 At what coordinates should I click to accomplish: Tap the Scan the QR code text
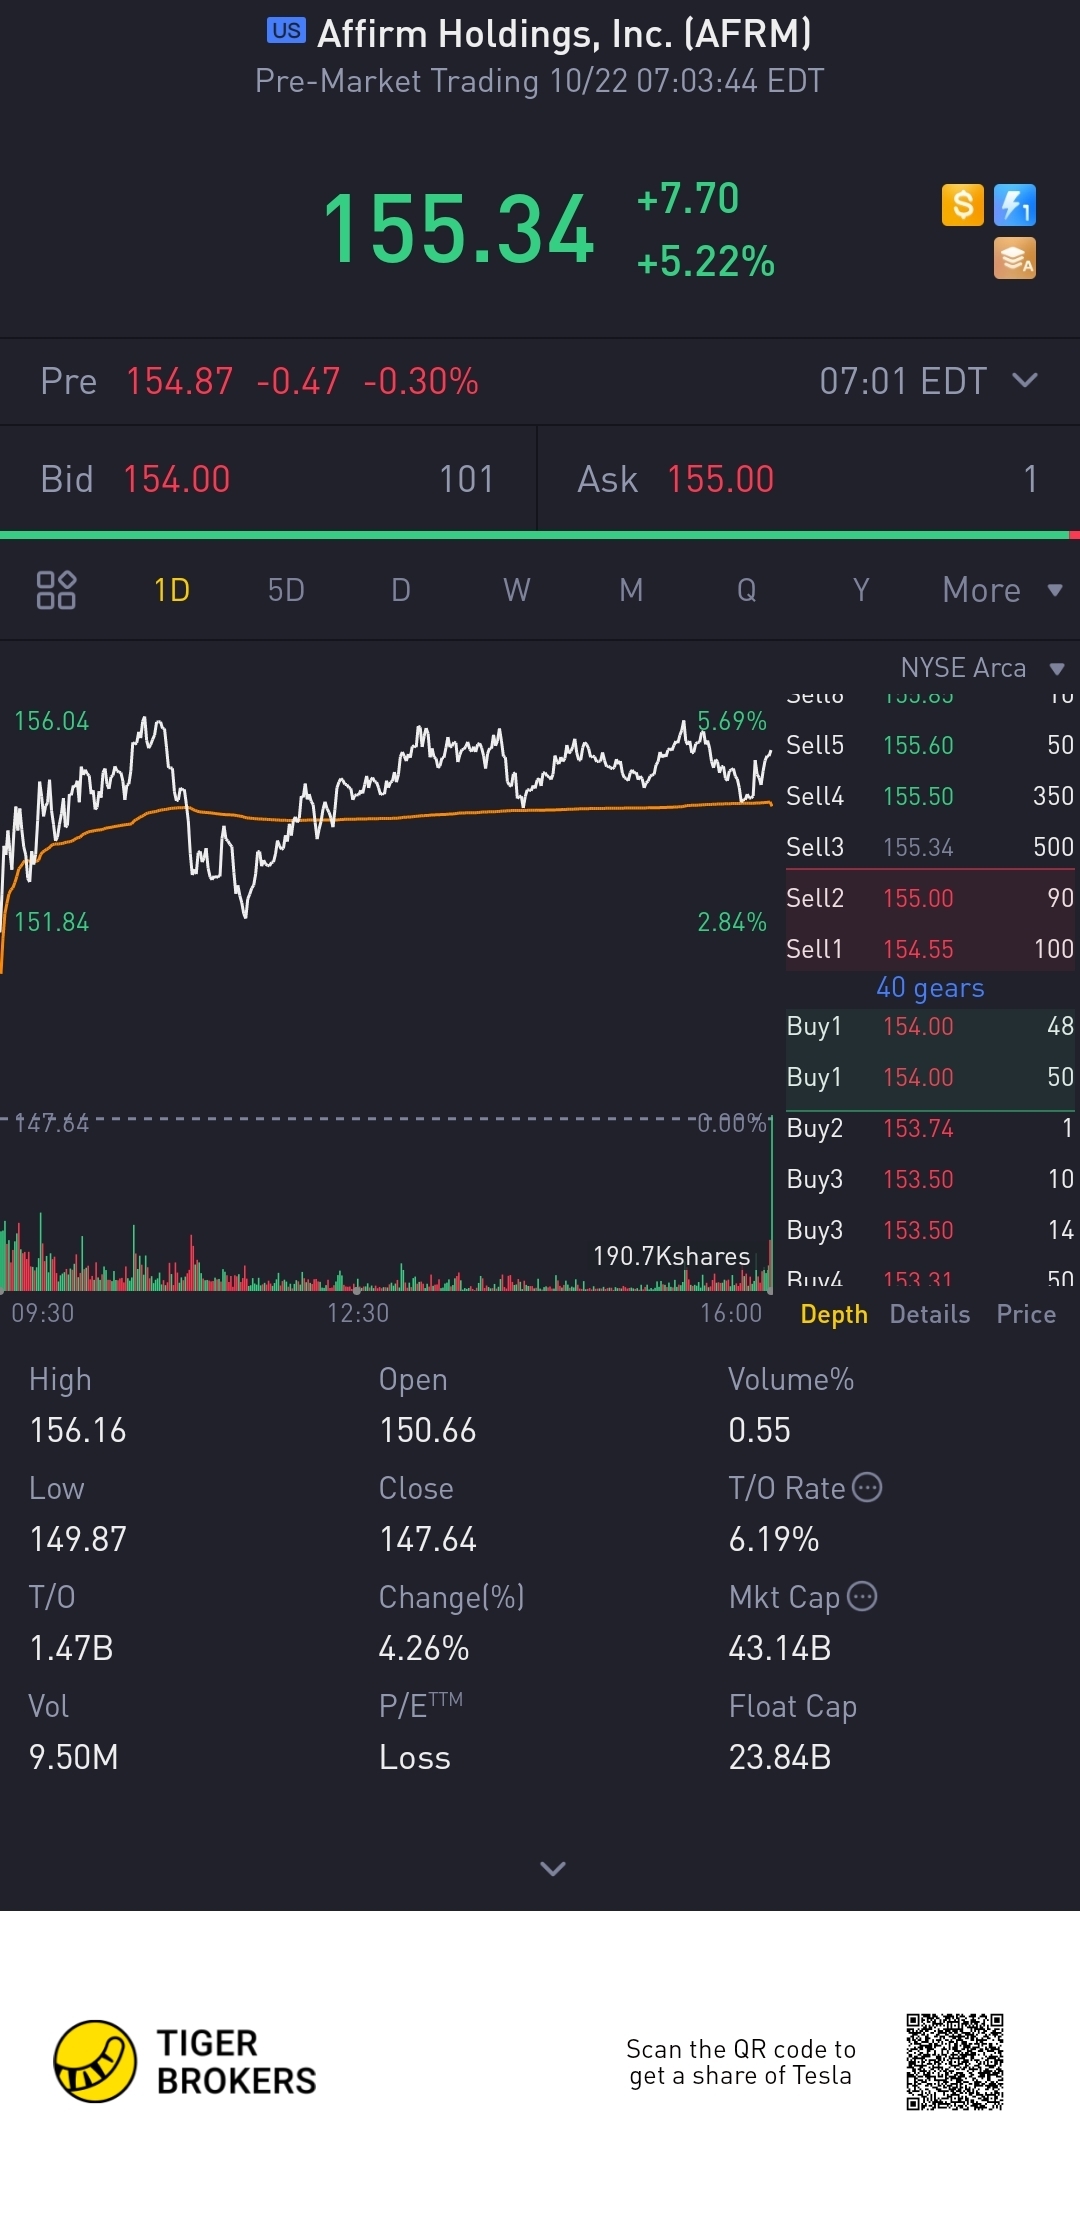(741, 2062)
